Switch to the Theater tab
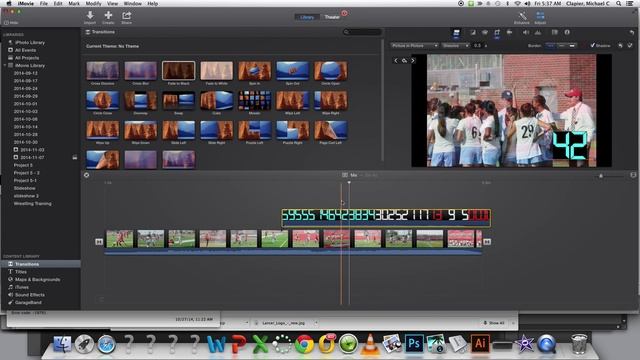 (331, 17)
